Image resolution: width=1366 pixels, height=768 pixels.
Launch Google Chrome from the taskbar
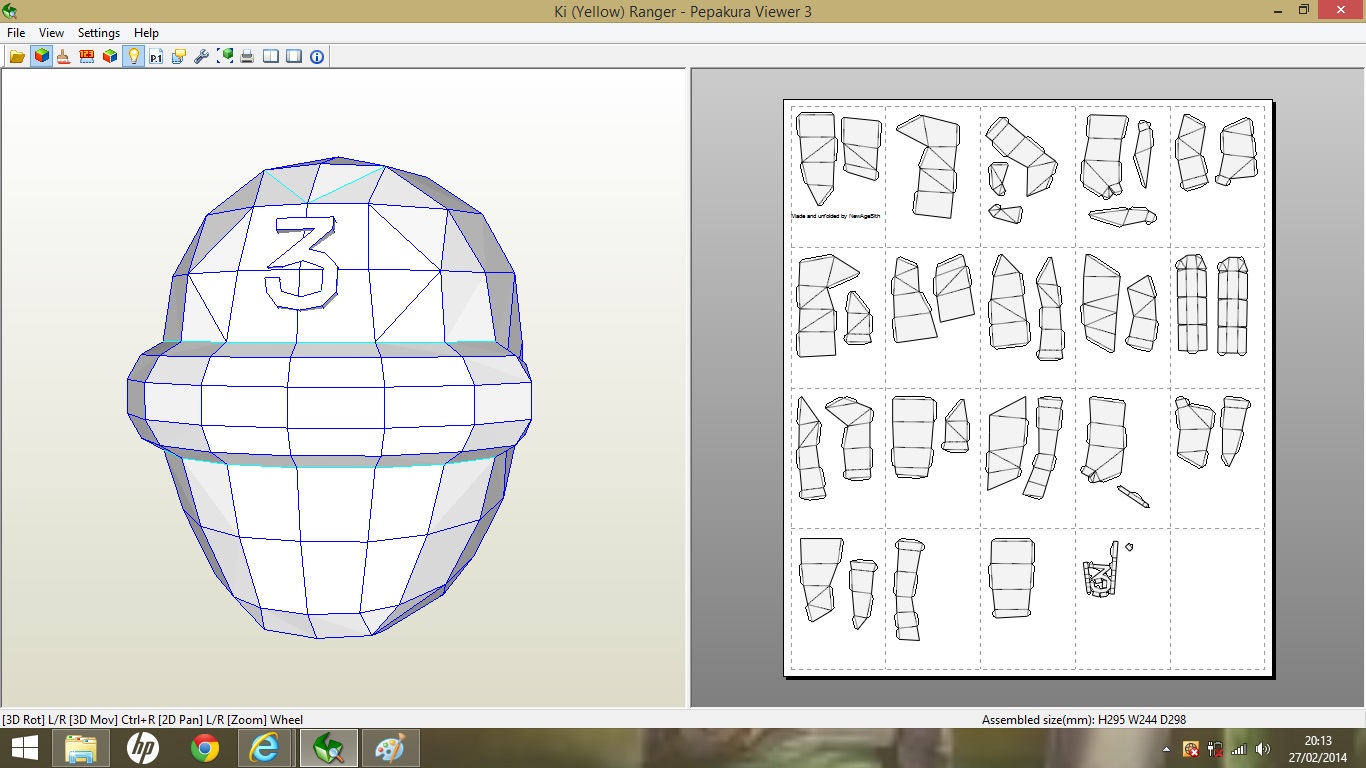click(205, 748)
